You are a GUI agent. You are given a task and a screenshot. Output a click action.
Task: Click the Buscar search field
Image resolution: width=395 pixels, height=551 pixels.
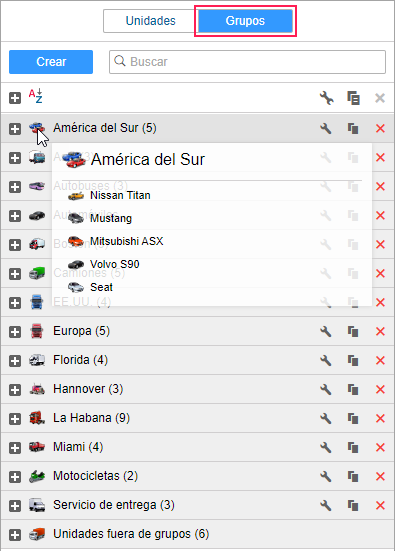(247, 62)
